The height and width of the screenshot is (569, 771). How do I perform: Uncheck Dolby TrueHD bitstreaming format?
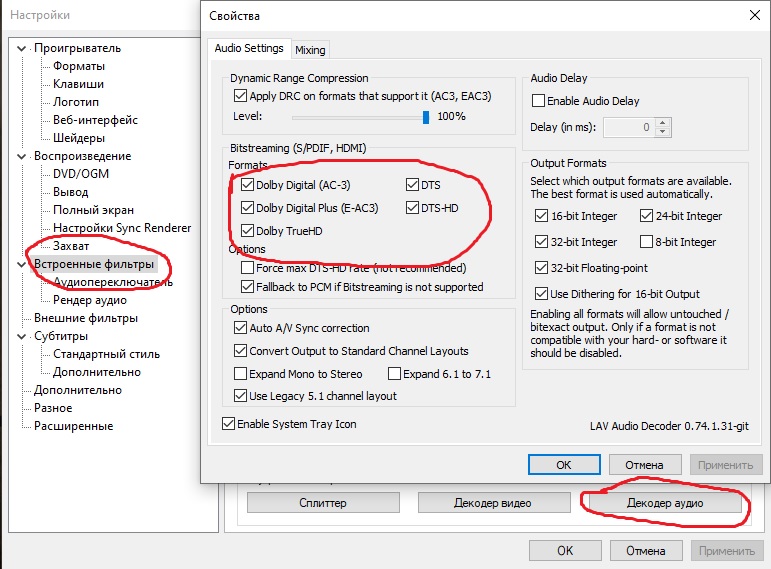248,231
